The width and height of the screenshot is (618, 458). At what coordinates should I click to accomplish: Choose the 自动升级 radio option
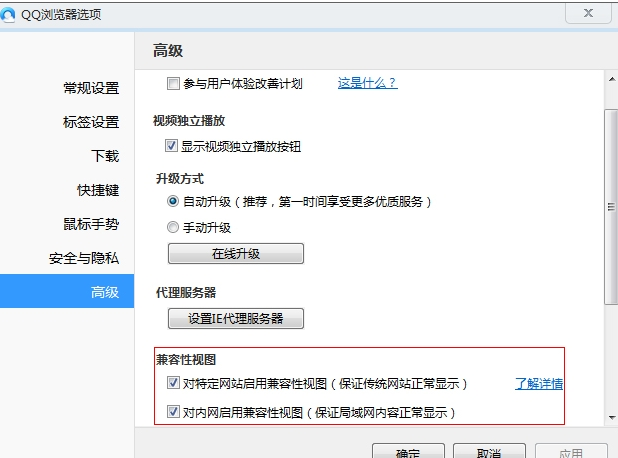coord(173,201)
